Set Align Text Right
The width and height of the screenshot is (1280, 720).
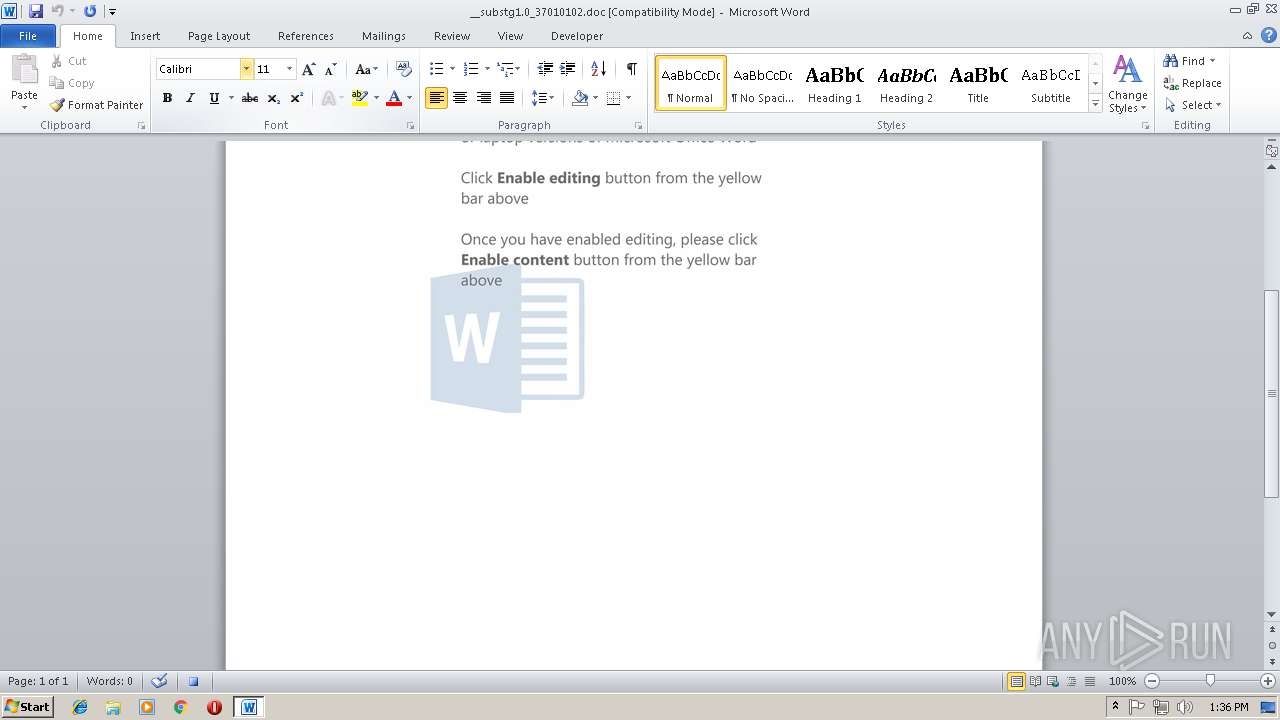click(484, 98)
